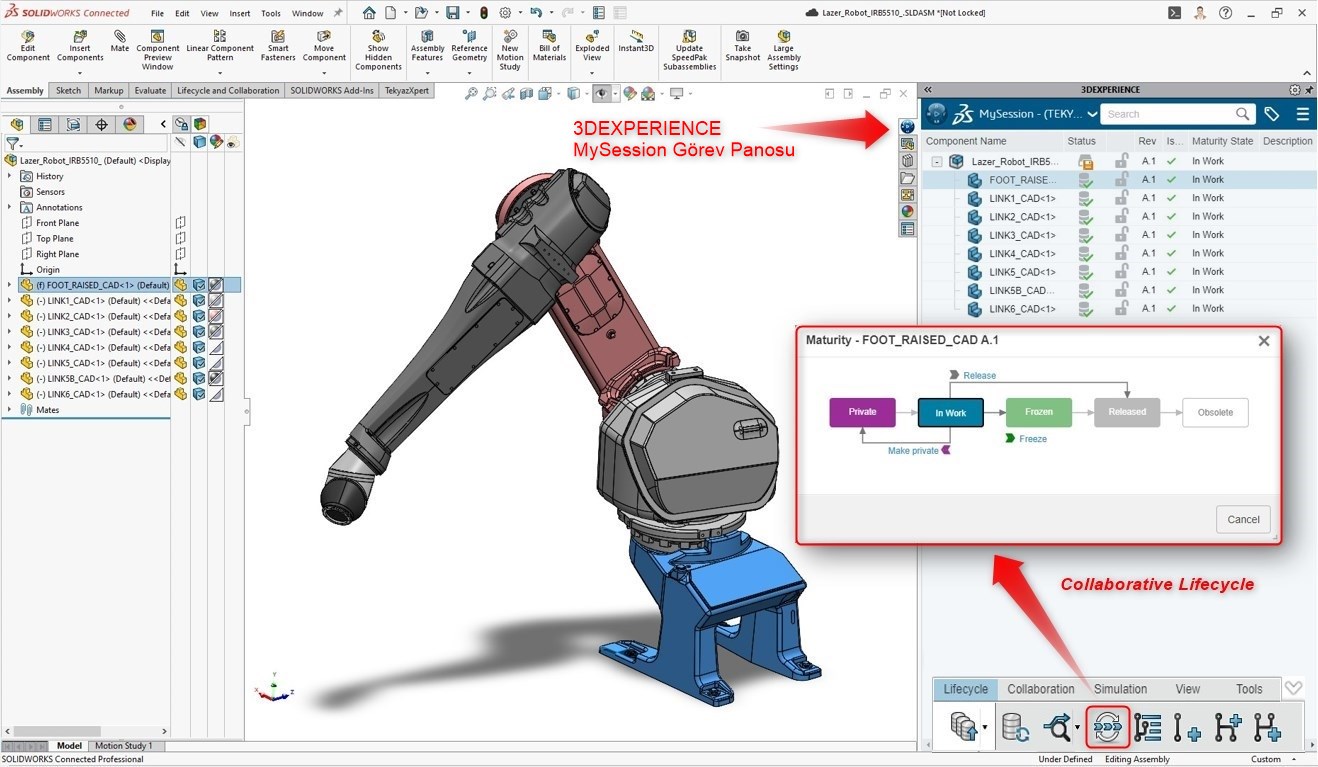Click the Smart Fasteners tool
The height and width of the screenshot is (767, 1318).
click(279, 46)
